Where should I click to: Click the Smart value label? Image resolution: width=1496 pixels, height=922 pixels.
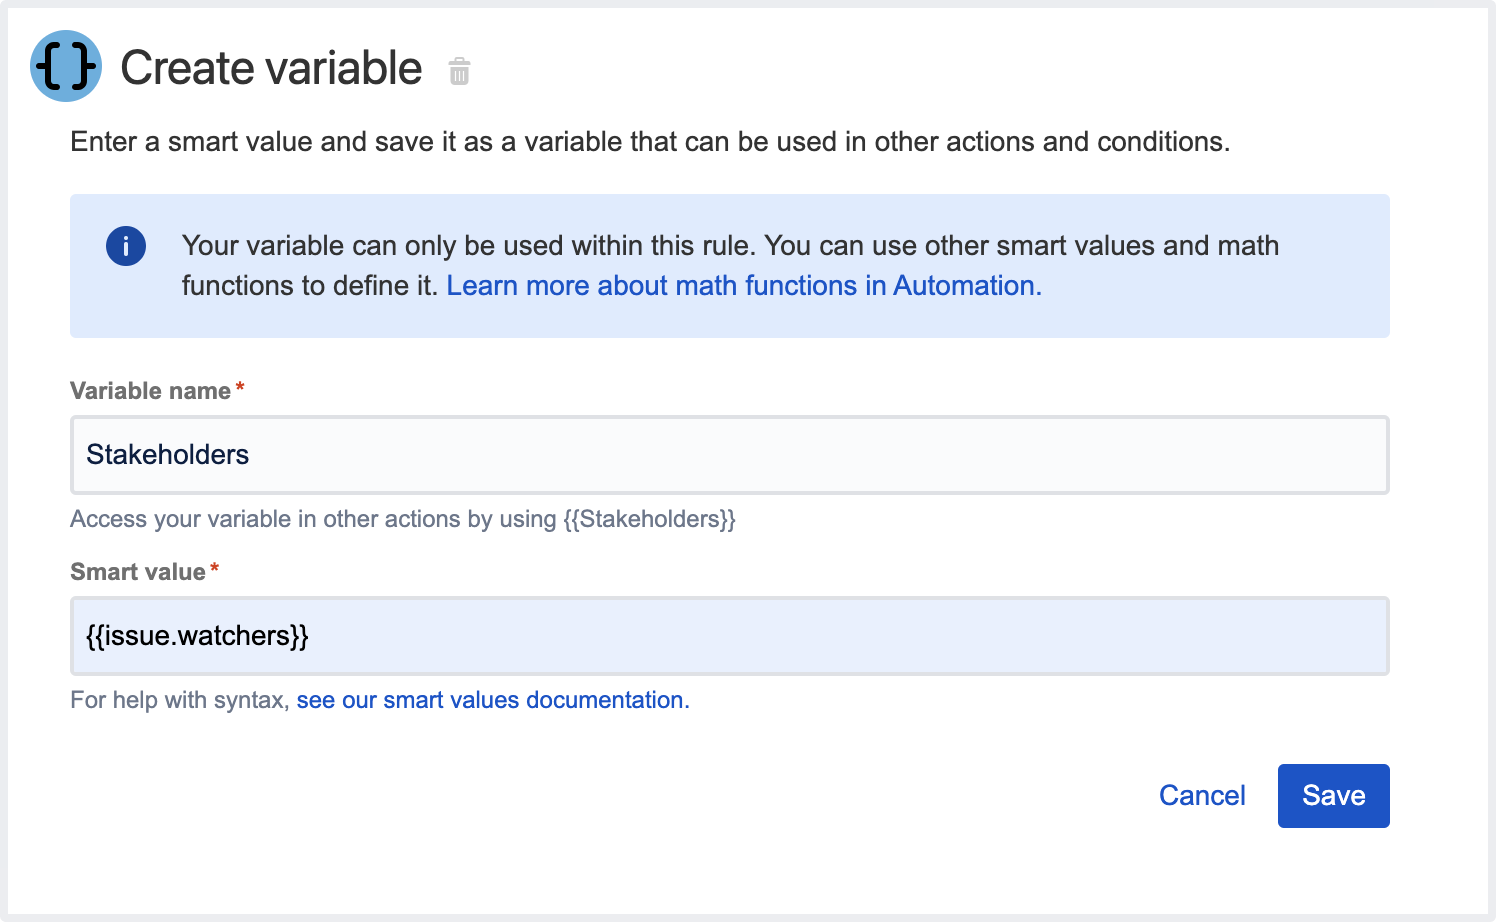coord(138,572)
